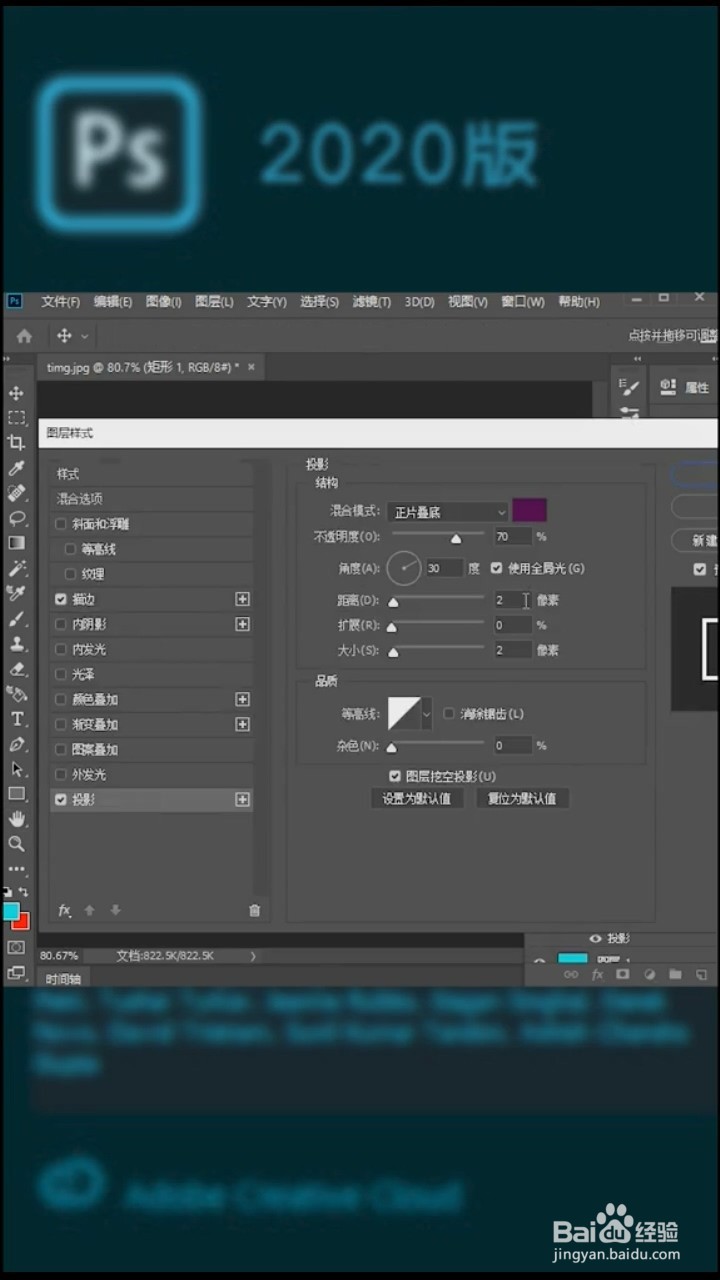720x1280 pixels.
Task: Select the Rectangle shape tool
Action: click(16, 794)
